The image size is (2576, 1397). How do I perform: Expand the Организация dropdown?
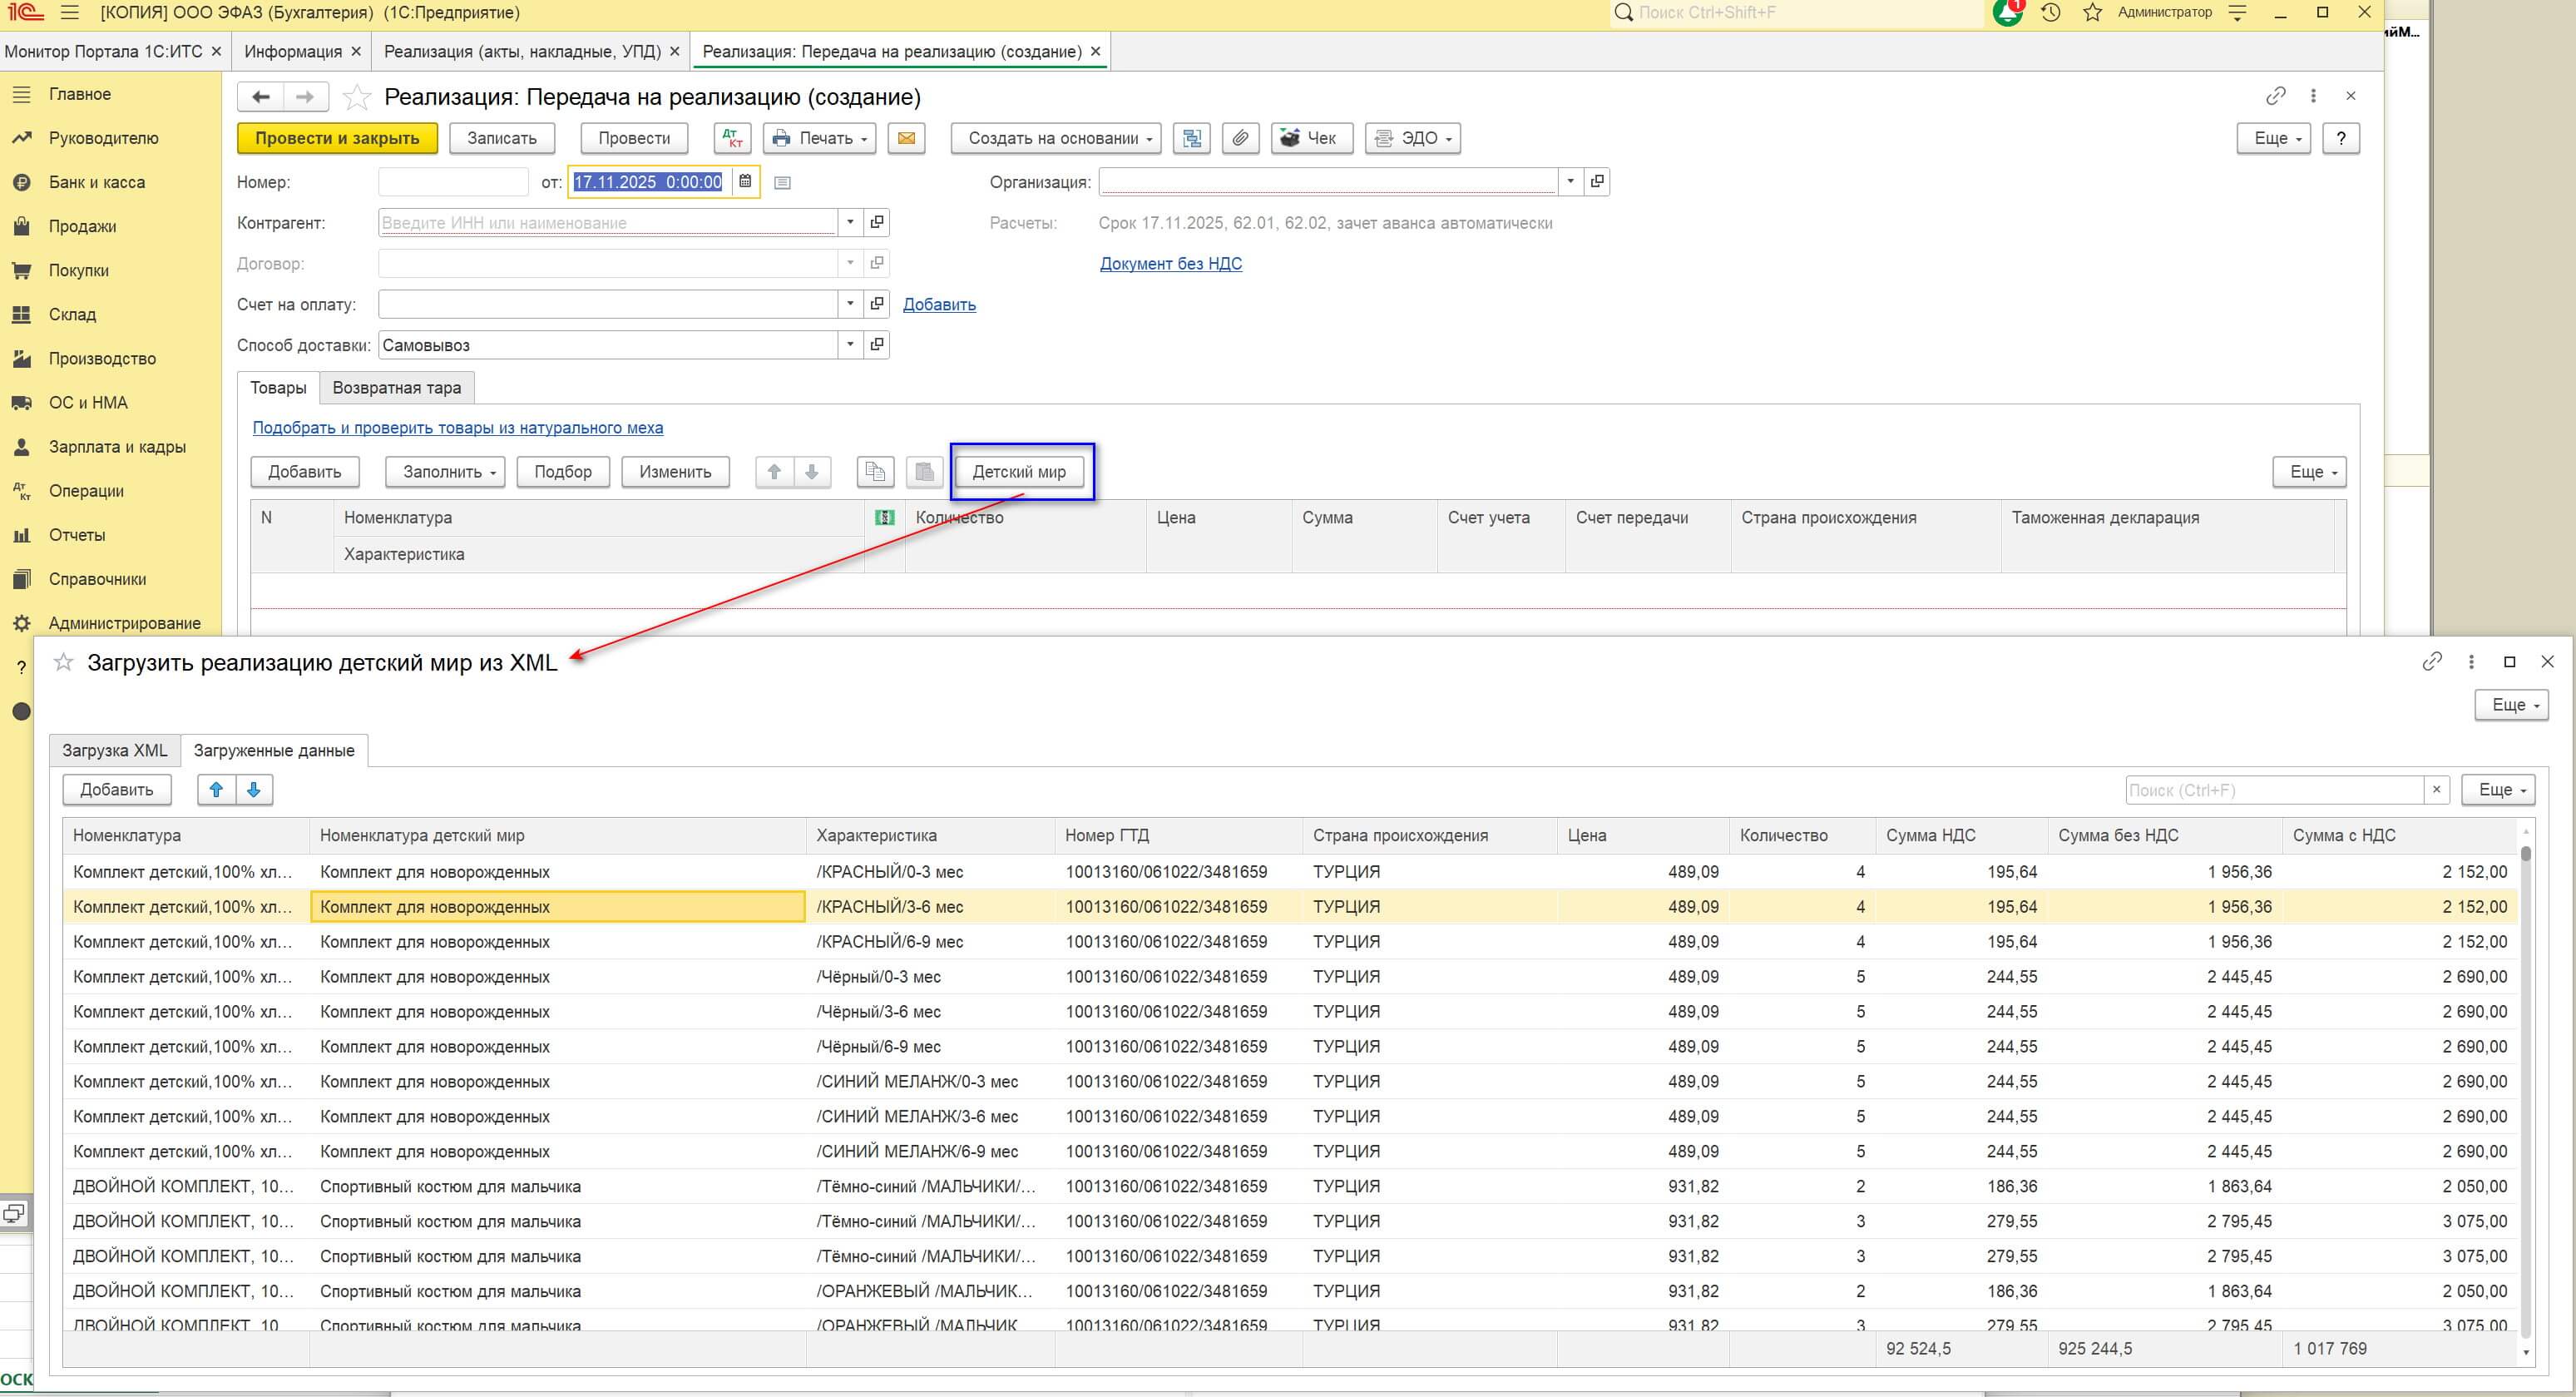[1570, 182]
